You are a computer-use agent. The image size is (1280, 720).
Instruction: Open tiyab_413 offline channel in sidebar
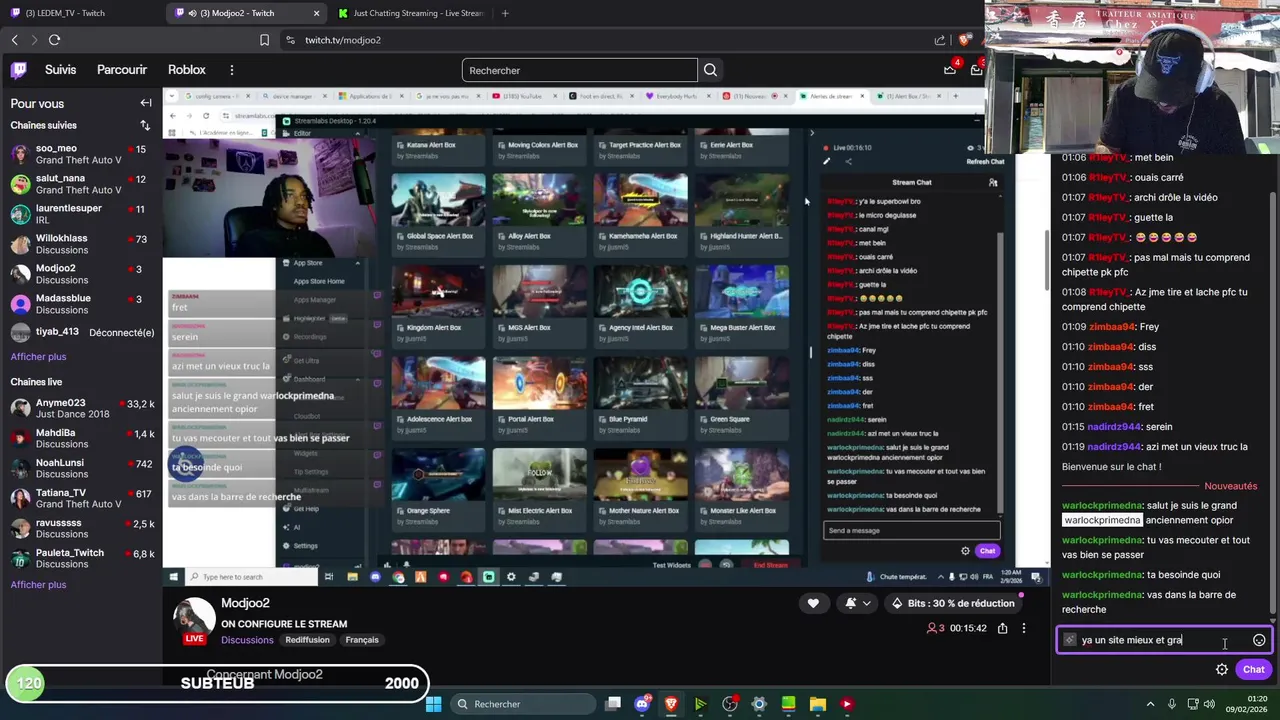(80, 332)
